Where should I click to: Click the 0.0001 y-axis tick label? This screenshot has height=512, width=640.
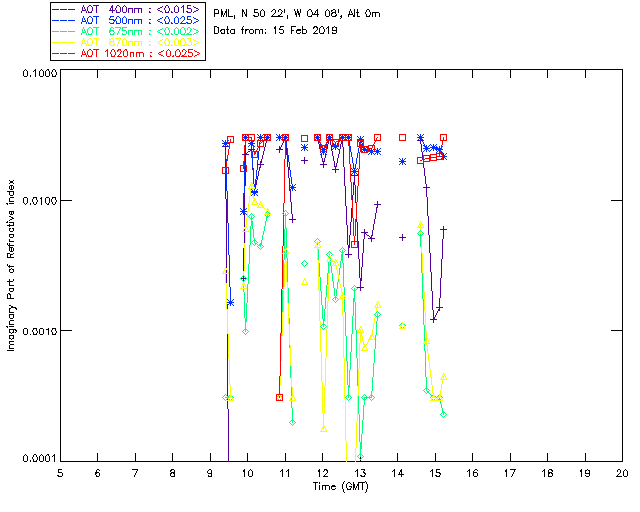[x=40, y=459]
